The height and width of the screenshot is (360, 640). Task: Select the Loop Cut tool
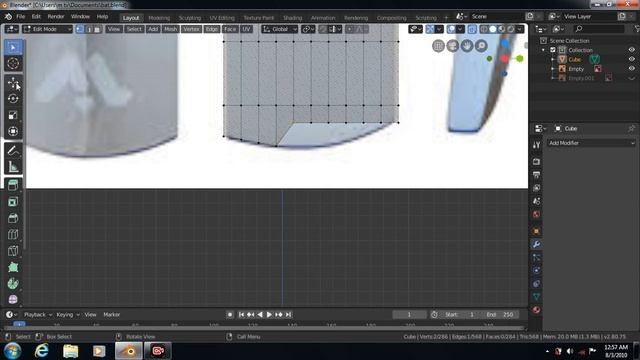[x=13, y=235]
